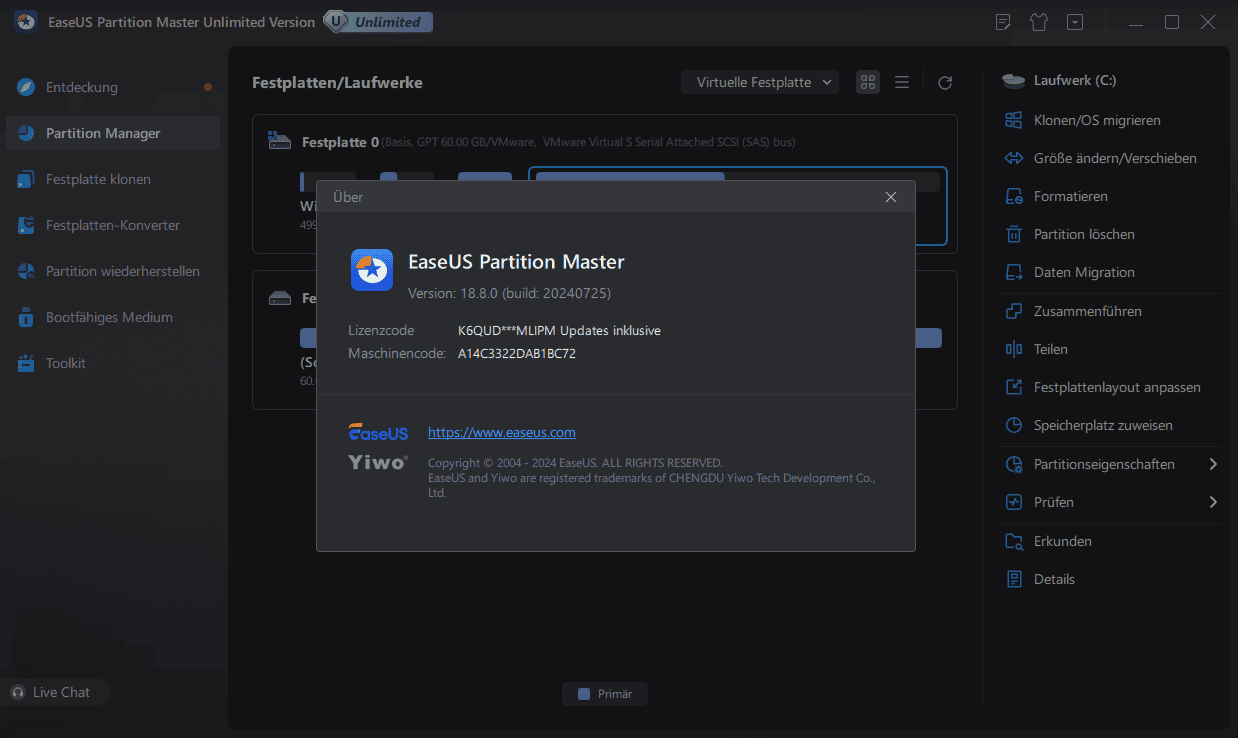Select Partitionseigenschaften in right panel
The height and width of the screenshot is (738, 1238).
[1104, 464]
